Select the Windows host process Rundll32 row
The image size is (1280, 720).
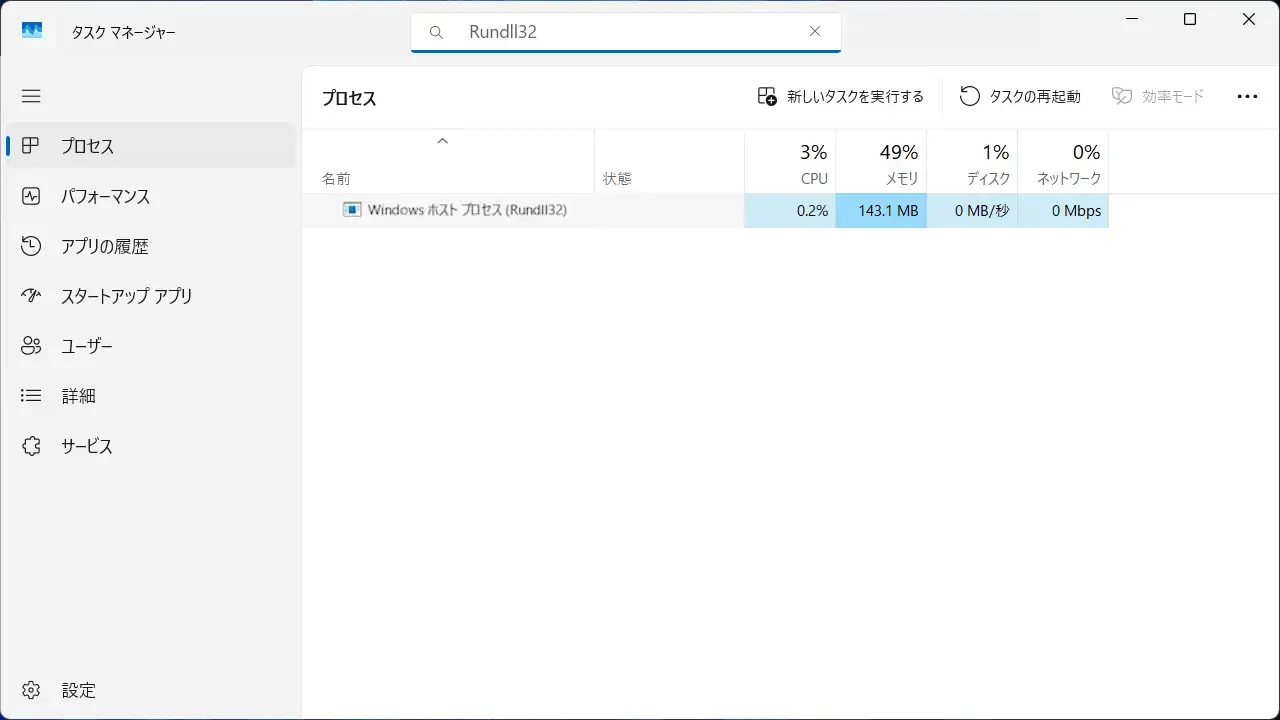[x=706, y=211]
